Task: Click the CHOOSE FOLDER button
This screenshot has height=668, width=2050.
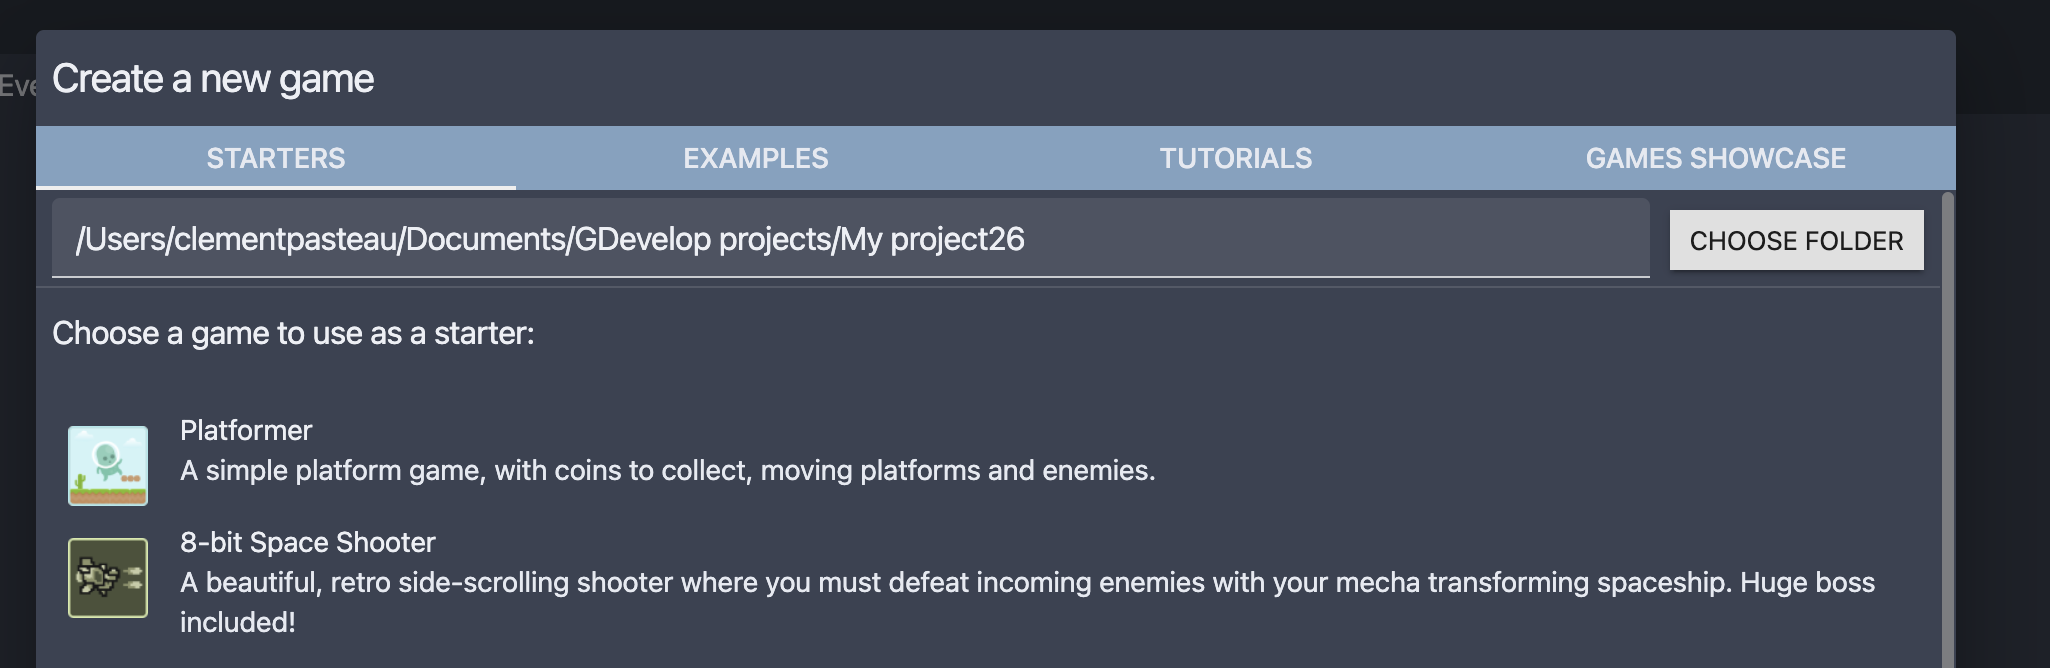Action: tap(1796, 240)
